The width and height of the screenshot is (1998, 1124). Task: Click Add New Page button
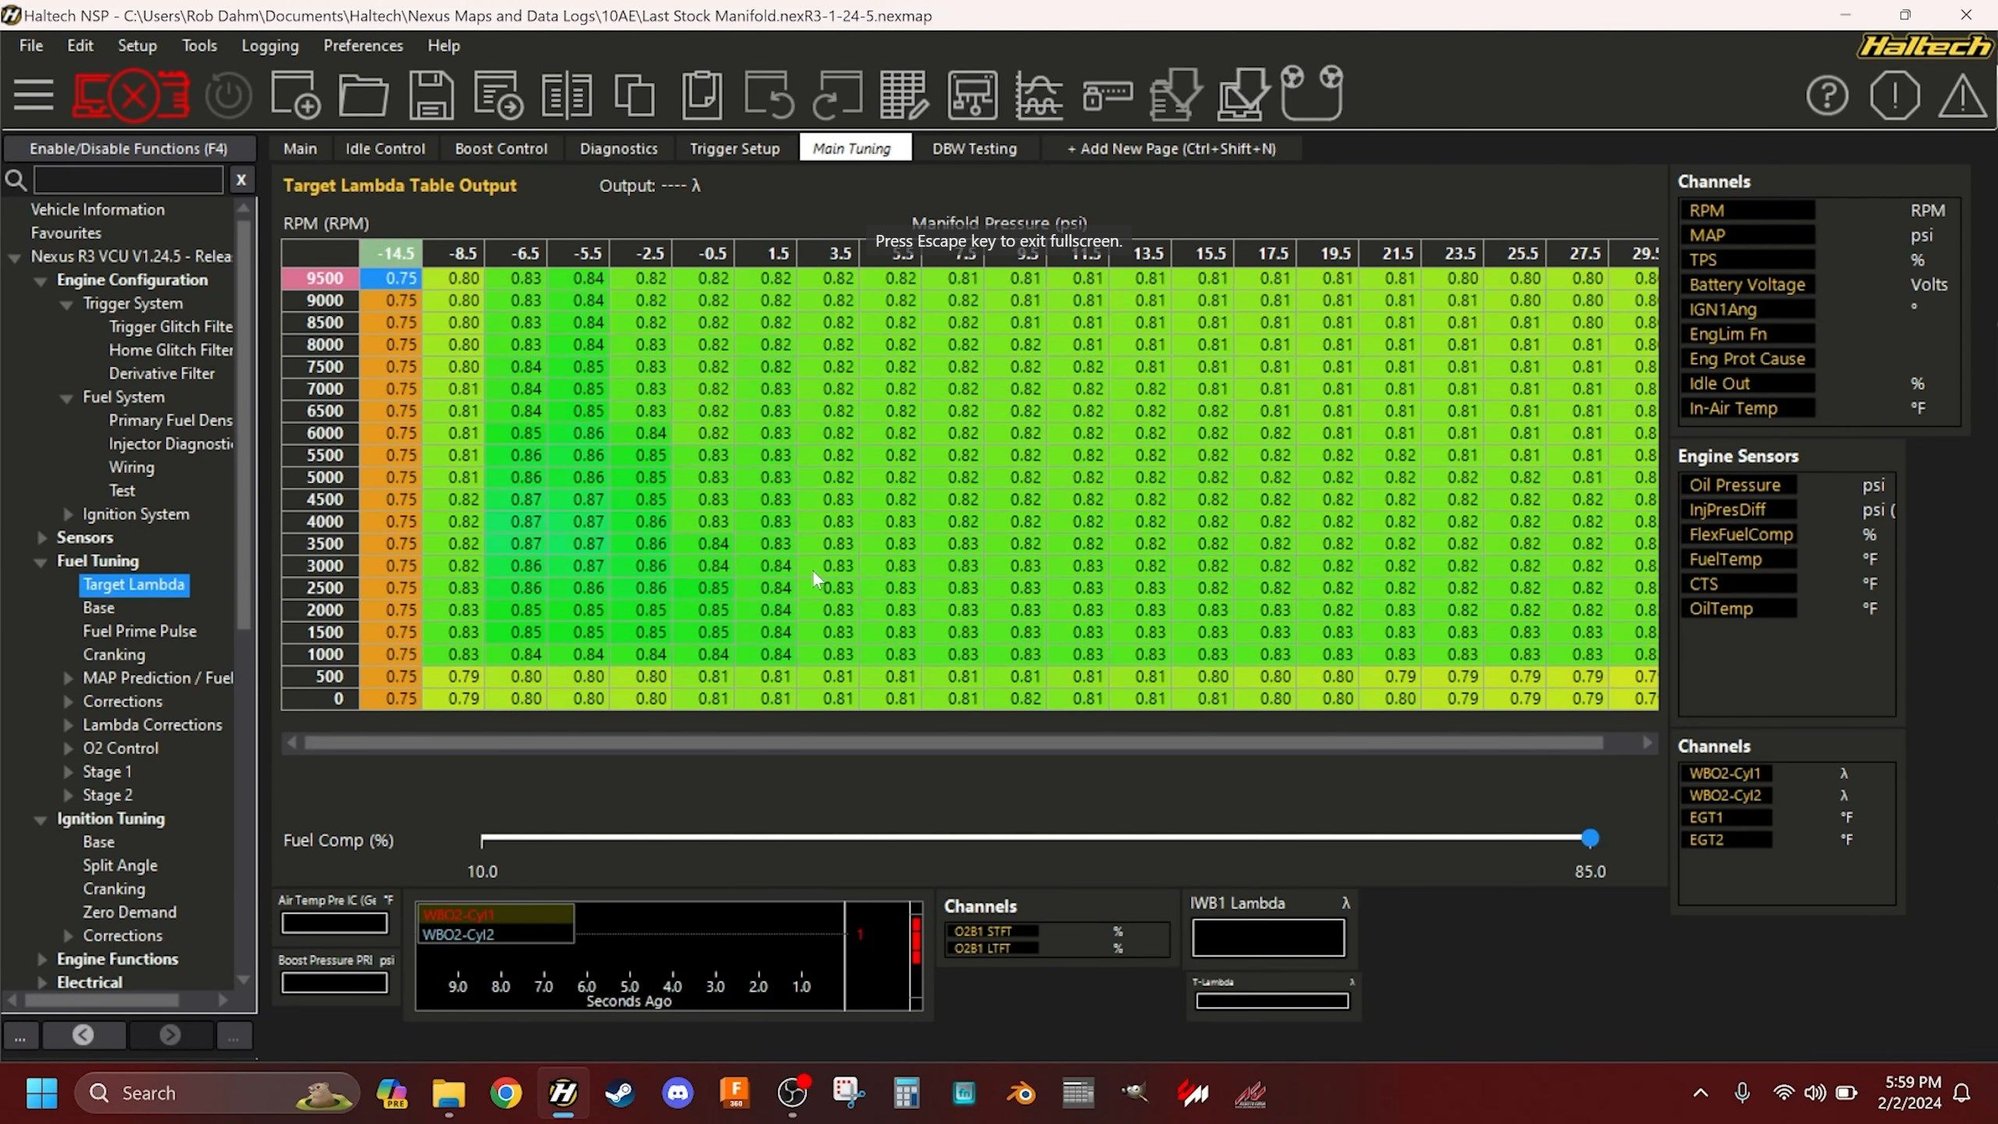coord(1171,148)
